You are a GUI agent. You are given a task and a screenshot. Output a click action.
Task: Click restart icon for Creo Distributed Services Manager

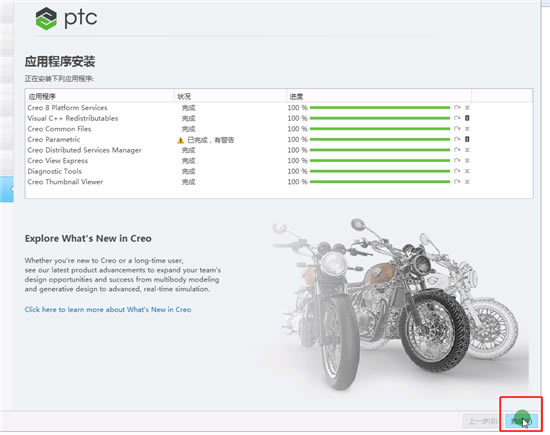click(457, 150)
